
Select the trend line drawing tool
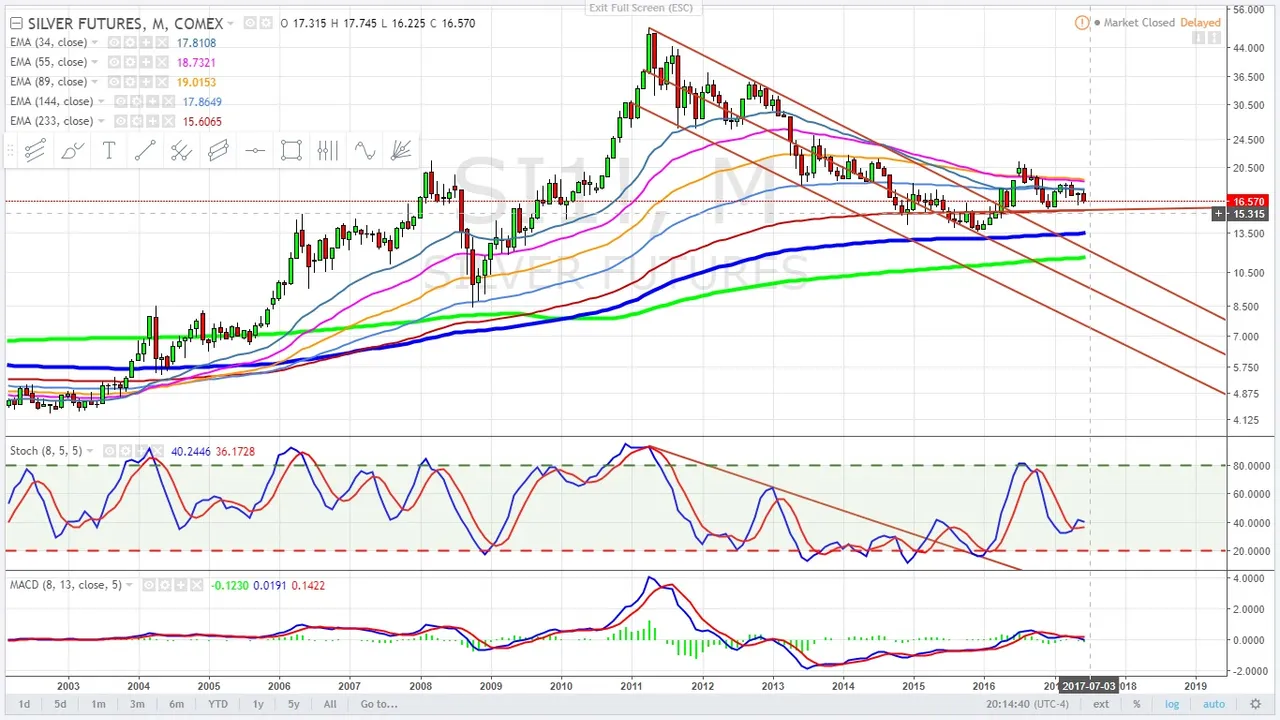tap(34, 151)
